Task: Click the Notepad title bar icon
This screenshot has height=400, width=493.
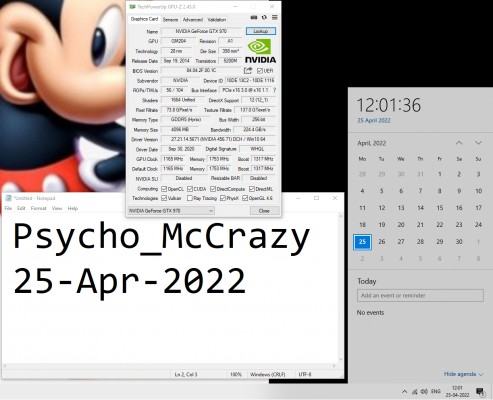Action: point(9,198)
